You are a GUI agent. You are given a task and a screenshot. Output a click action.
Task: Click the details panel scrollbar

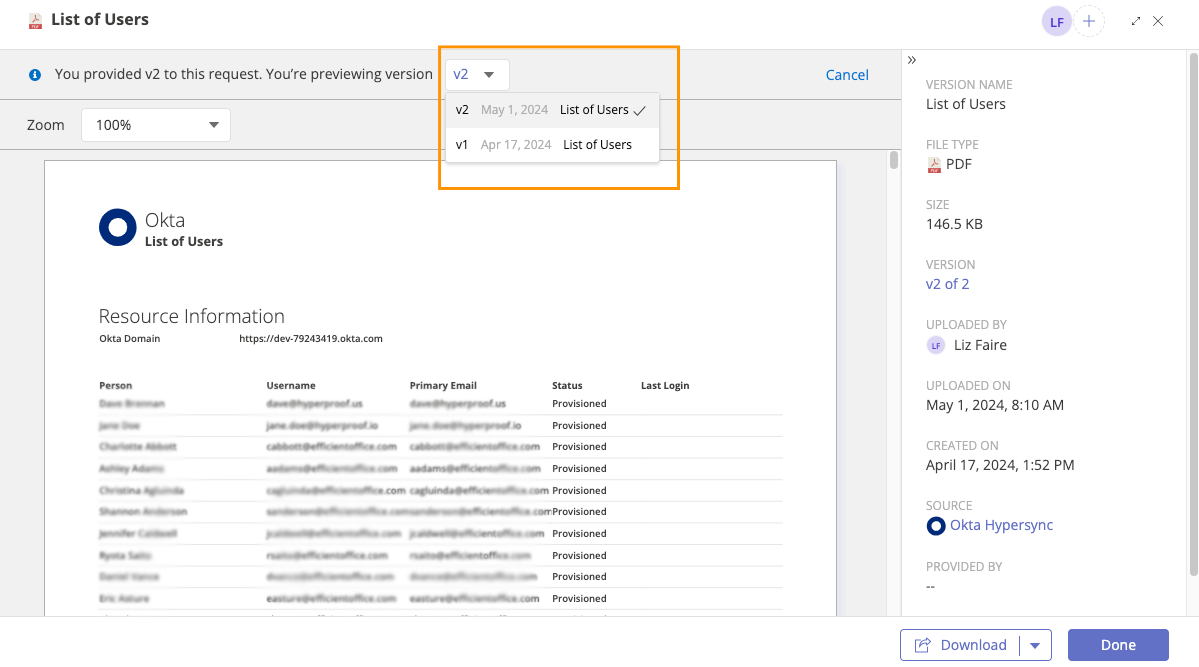(1193, 314)
